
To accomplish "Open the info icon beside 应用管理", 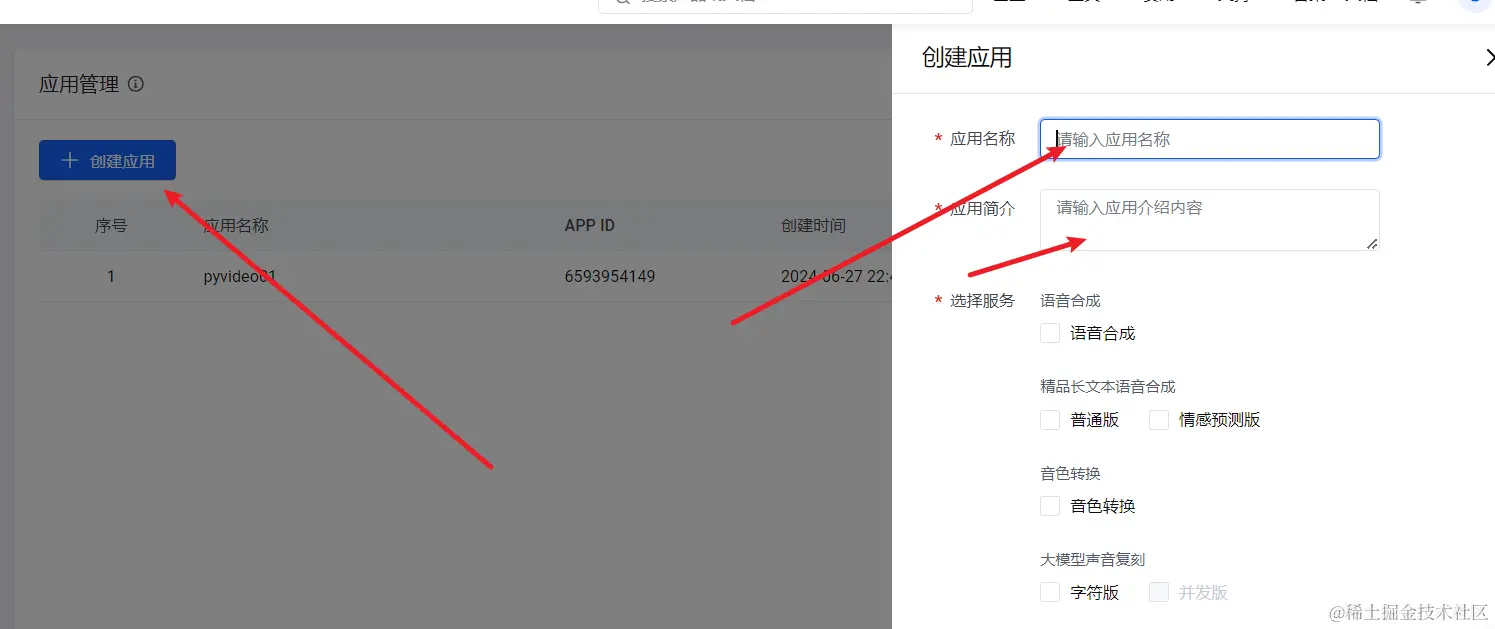I will tap(136, 84).
